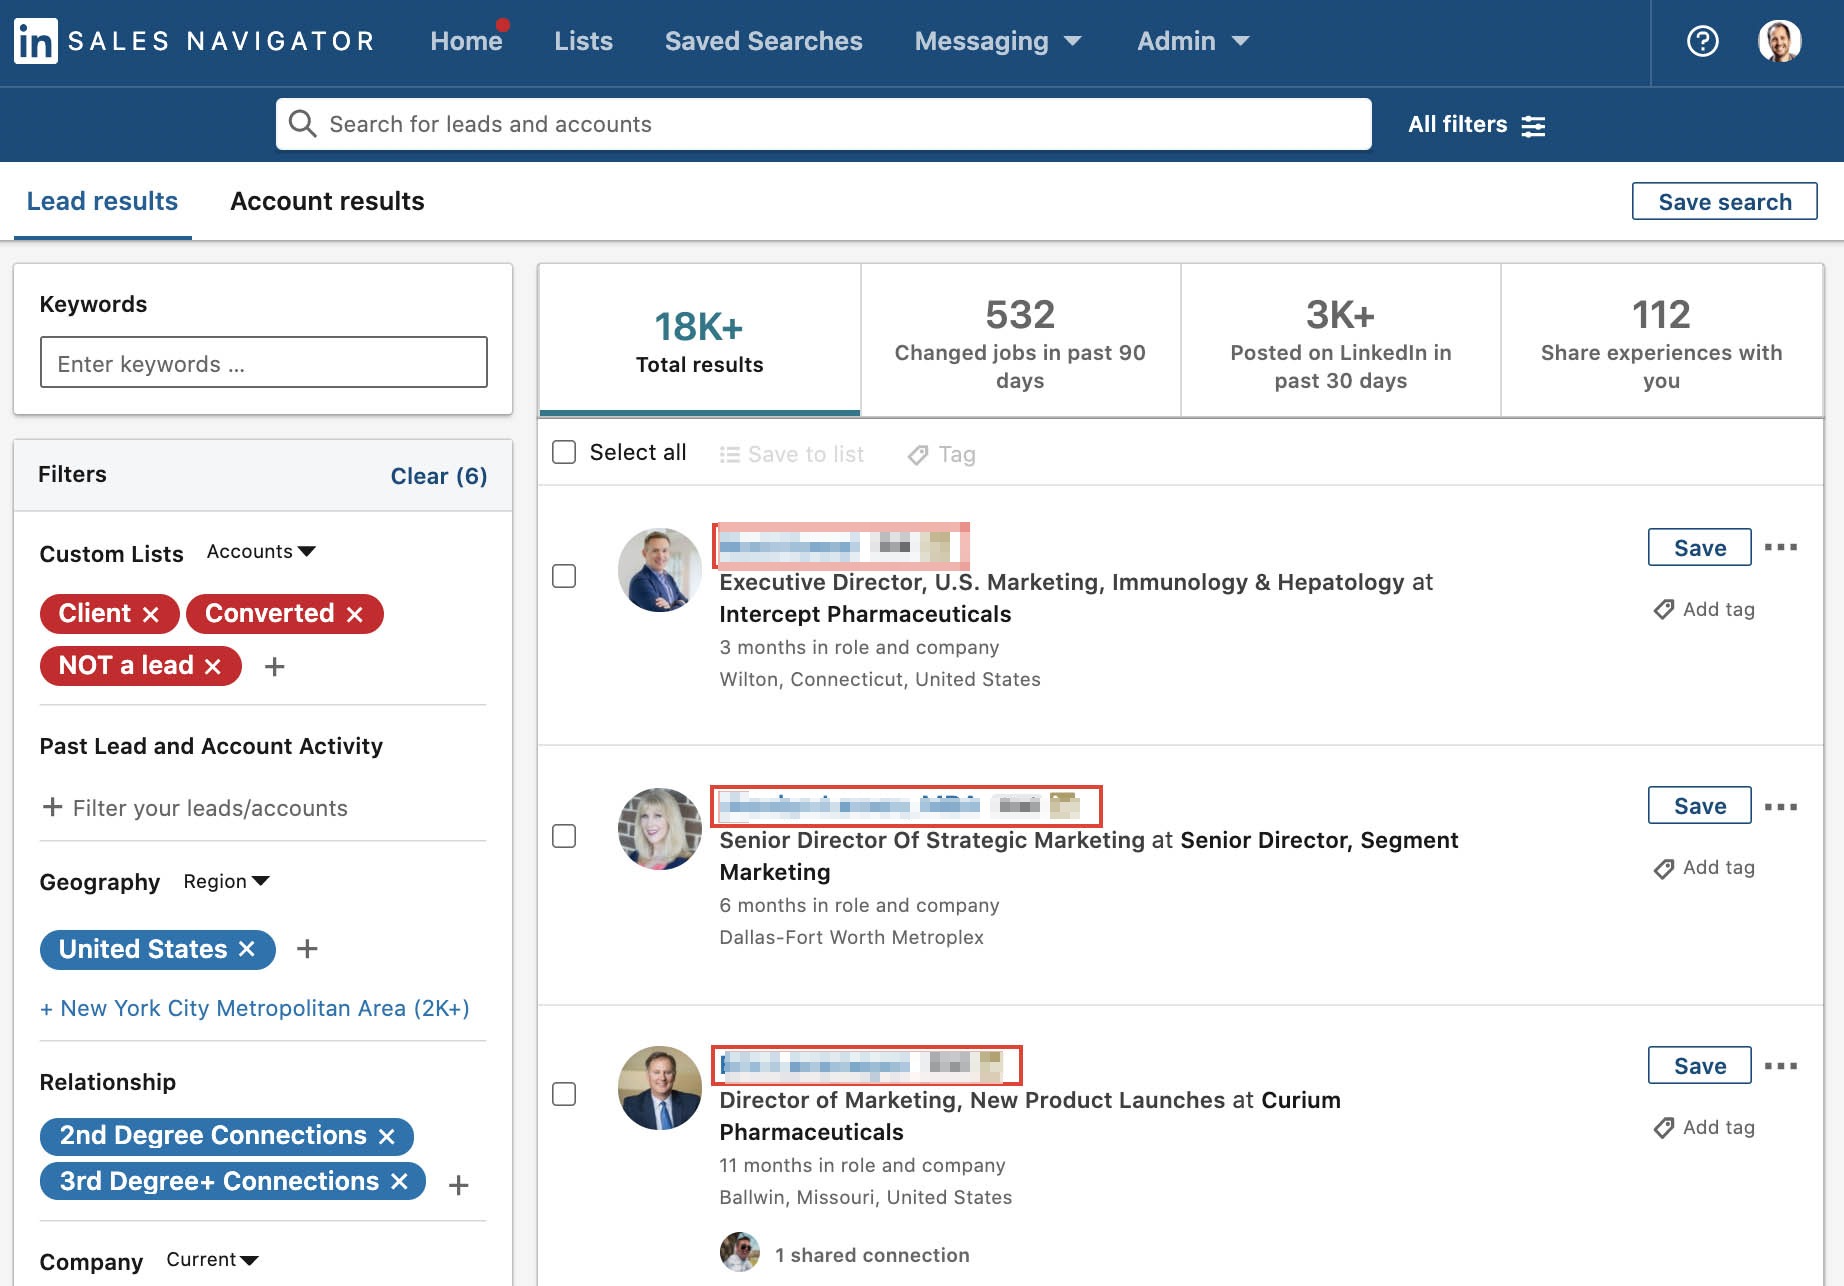Save the Intercept Pharmaceuticals lead
Screen dimensions: 1844x1286
(1699, 547)
